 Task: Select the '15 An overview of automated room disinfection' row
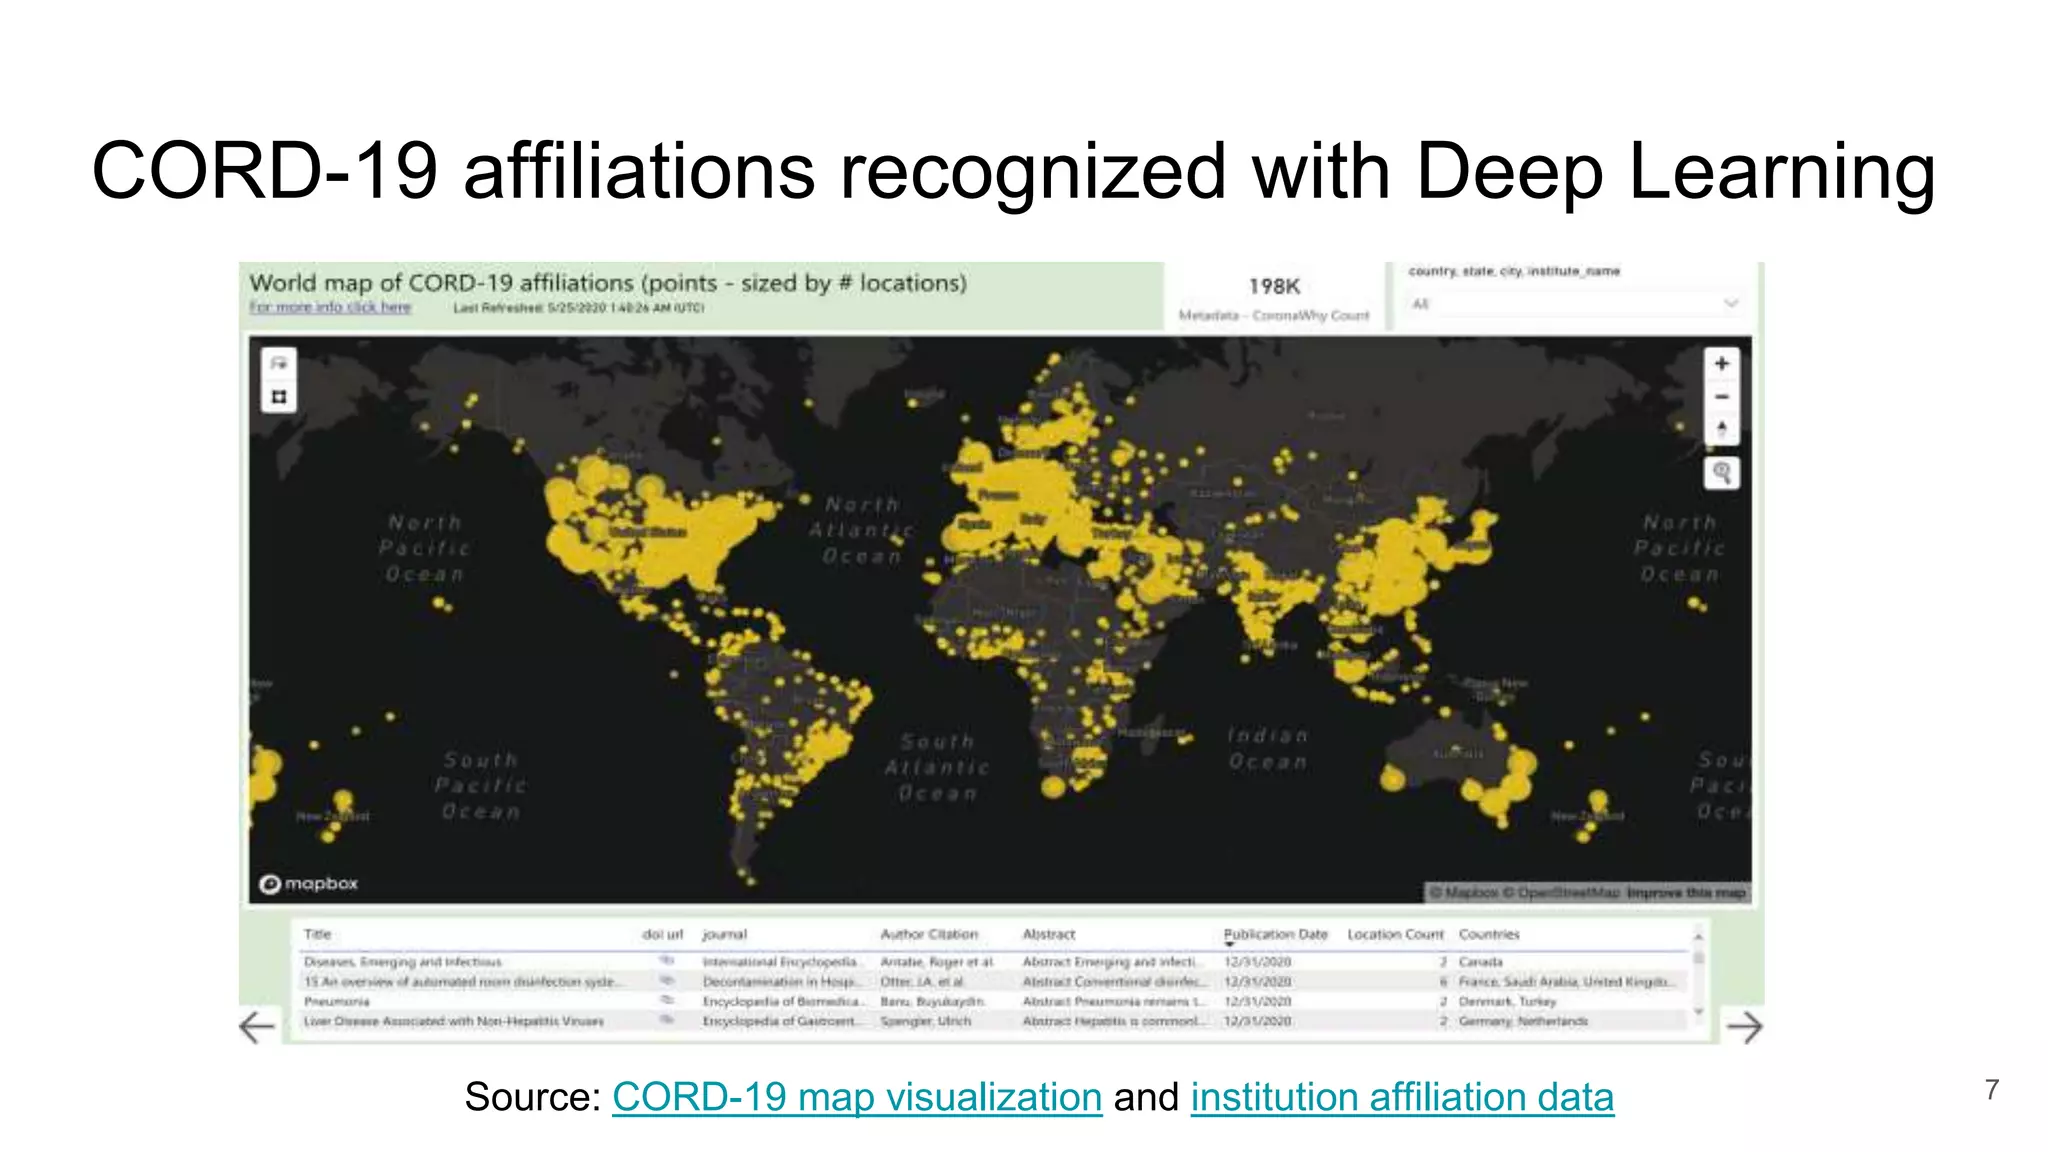[462, 981]
